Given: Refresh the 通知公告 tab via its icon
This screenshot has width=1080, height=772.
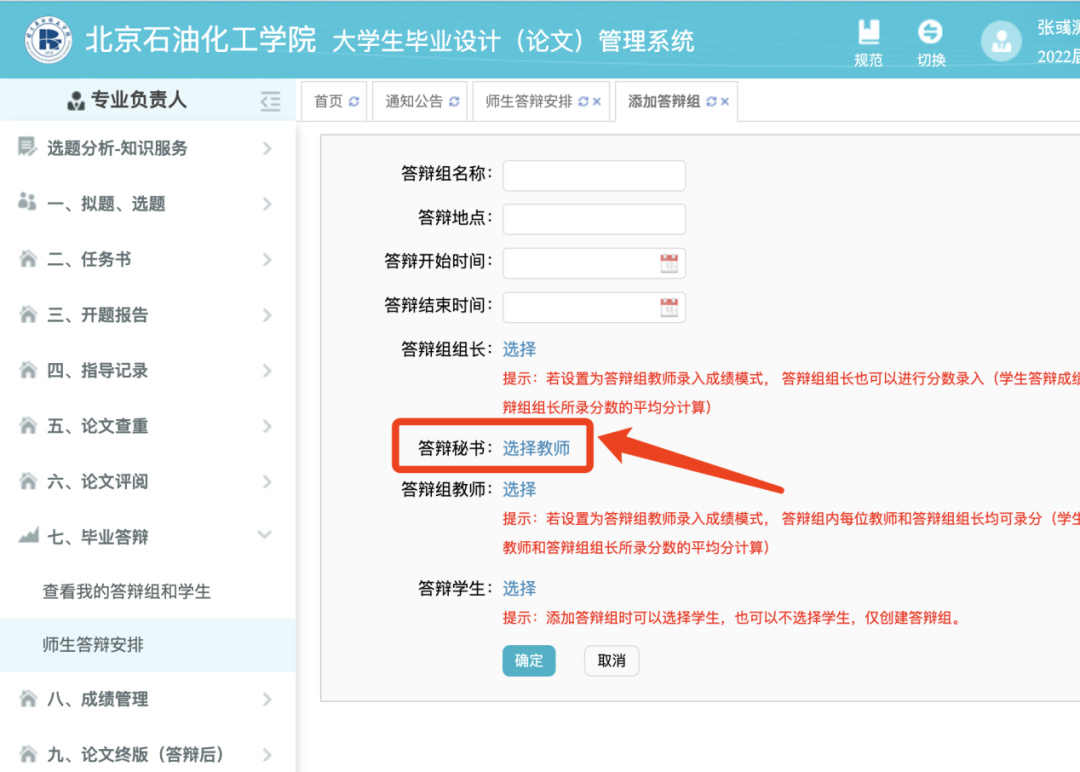Looking at the screenshot, I should 454,102.
